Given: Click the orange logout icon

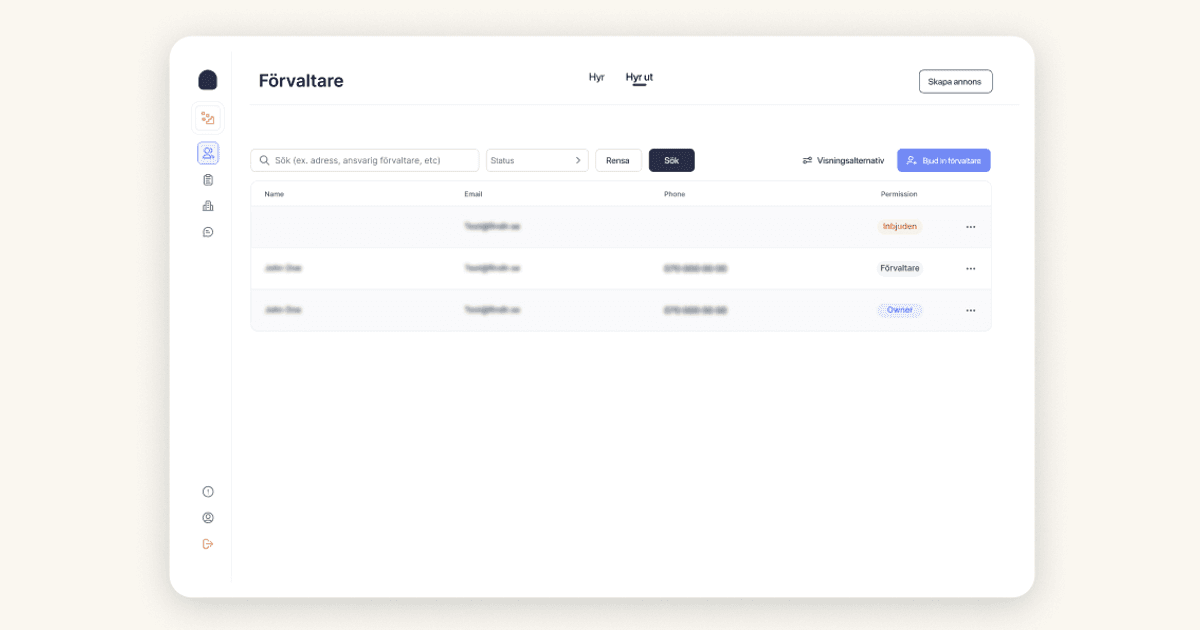Looking at the screenshot, I should [x=208, y=544].
